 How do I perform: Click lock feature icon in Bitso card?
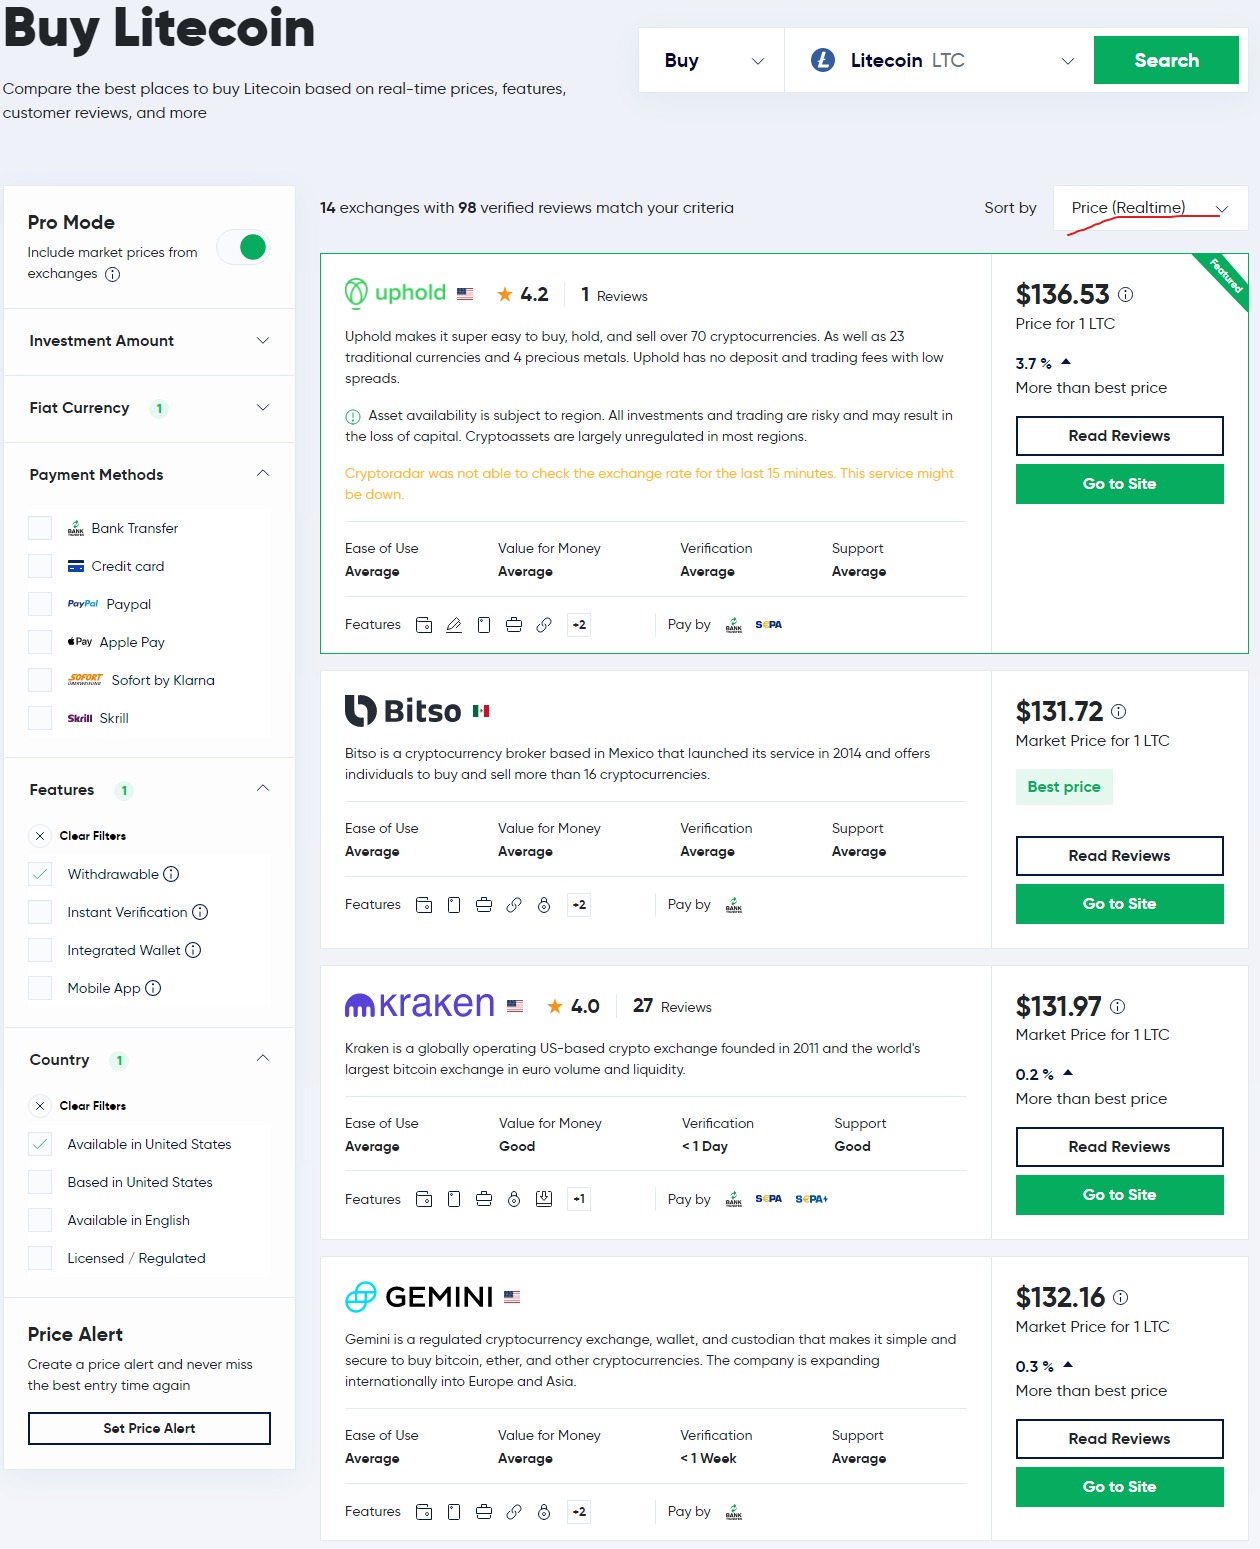[544, 905]
